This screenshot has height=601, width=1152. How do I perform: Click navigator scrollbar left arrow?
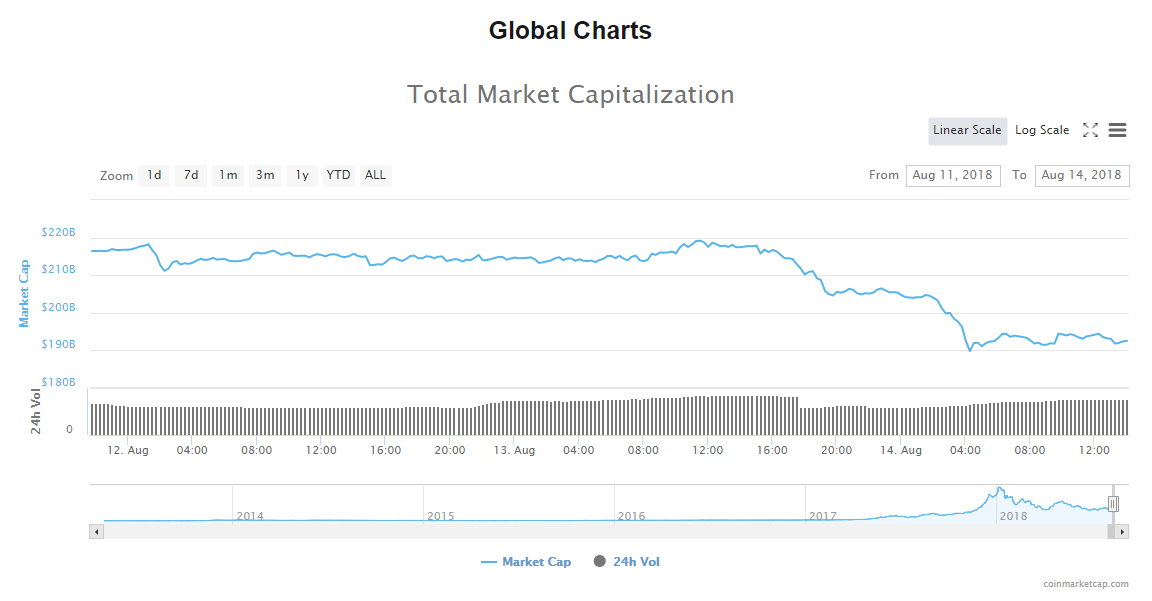[x=97, y=532]
